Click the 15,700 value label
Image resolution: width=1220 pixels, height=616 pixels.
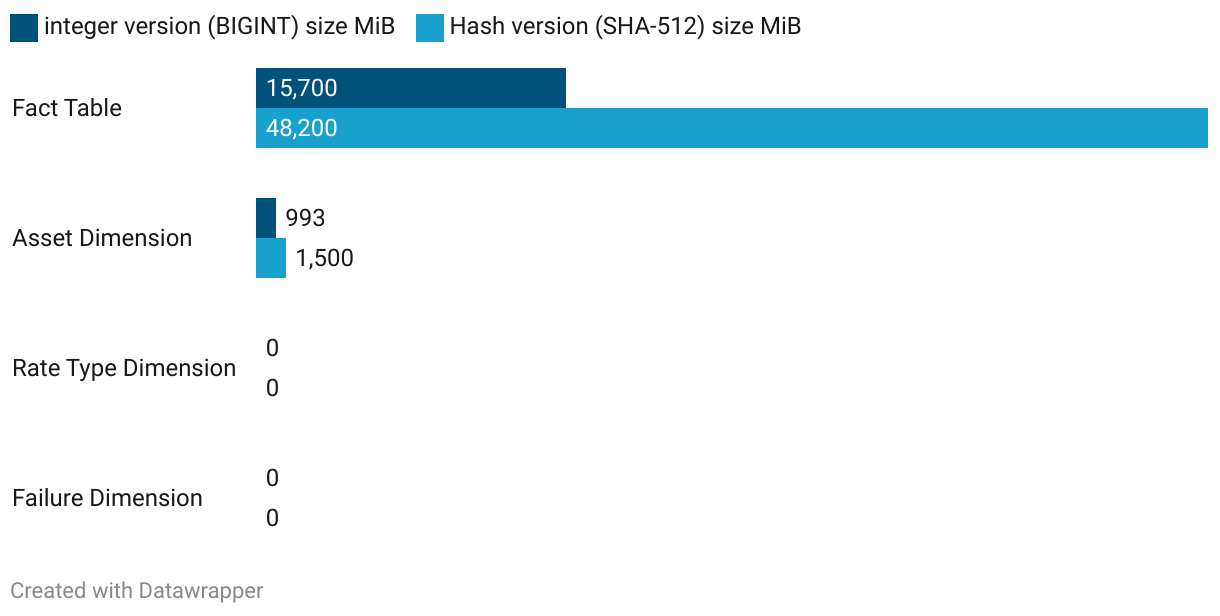pyautogui.click(x=302, y=88)
